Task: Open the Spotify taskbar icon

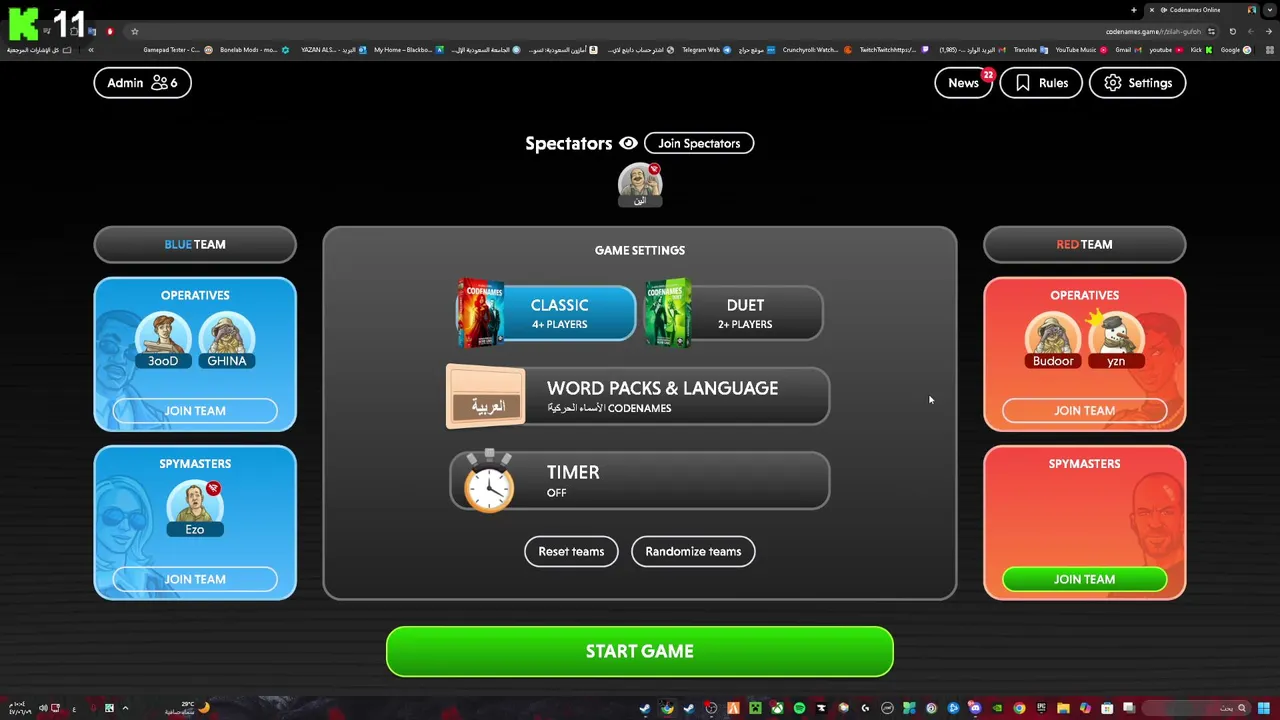Action: tap(799, 708)
